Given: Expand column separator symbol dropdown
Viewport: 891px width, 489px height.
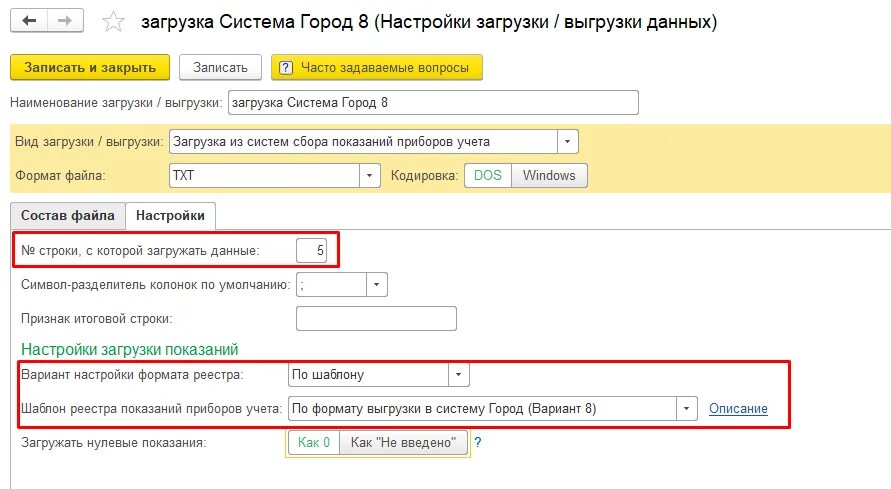Looking at the screenshot, I should tap(377, 285).
